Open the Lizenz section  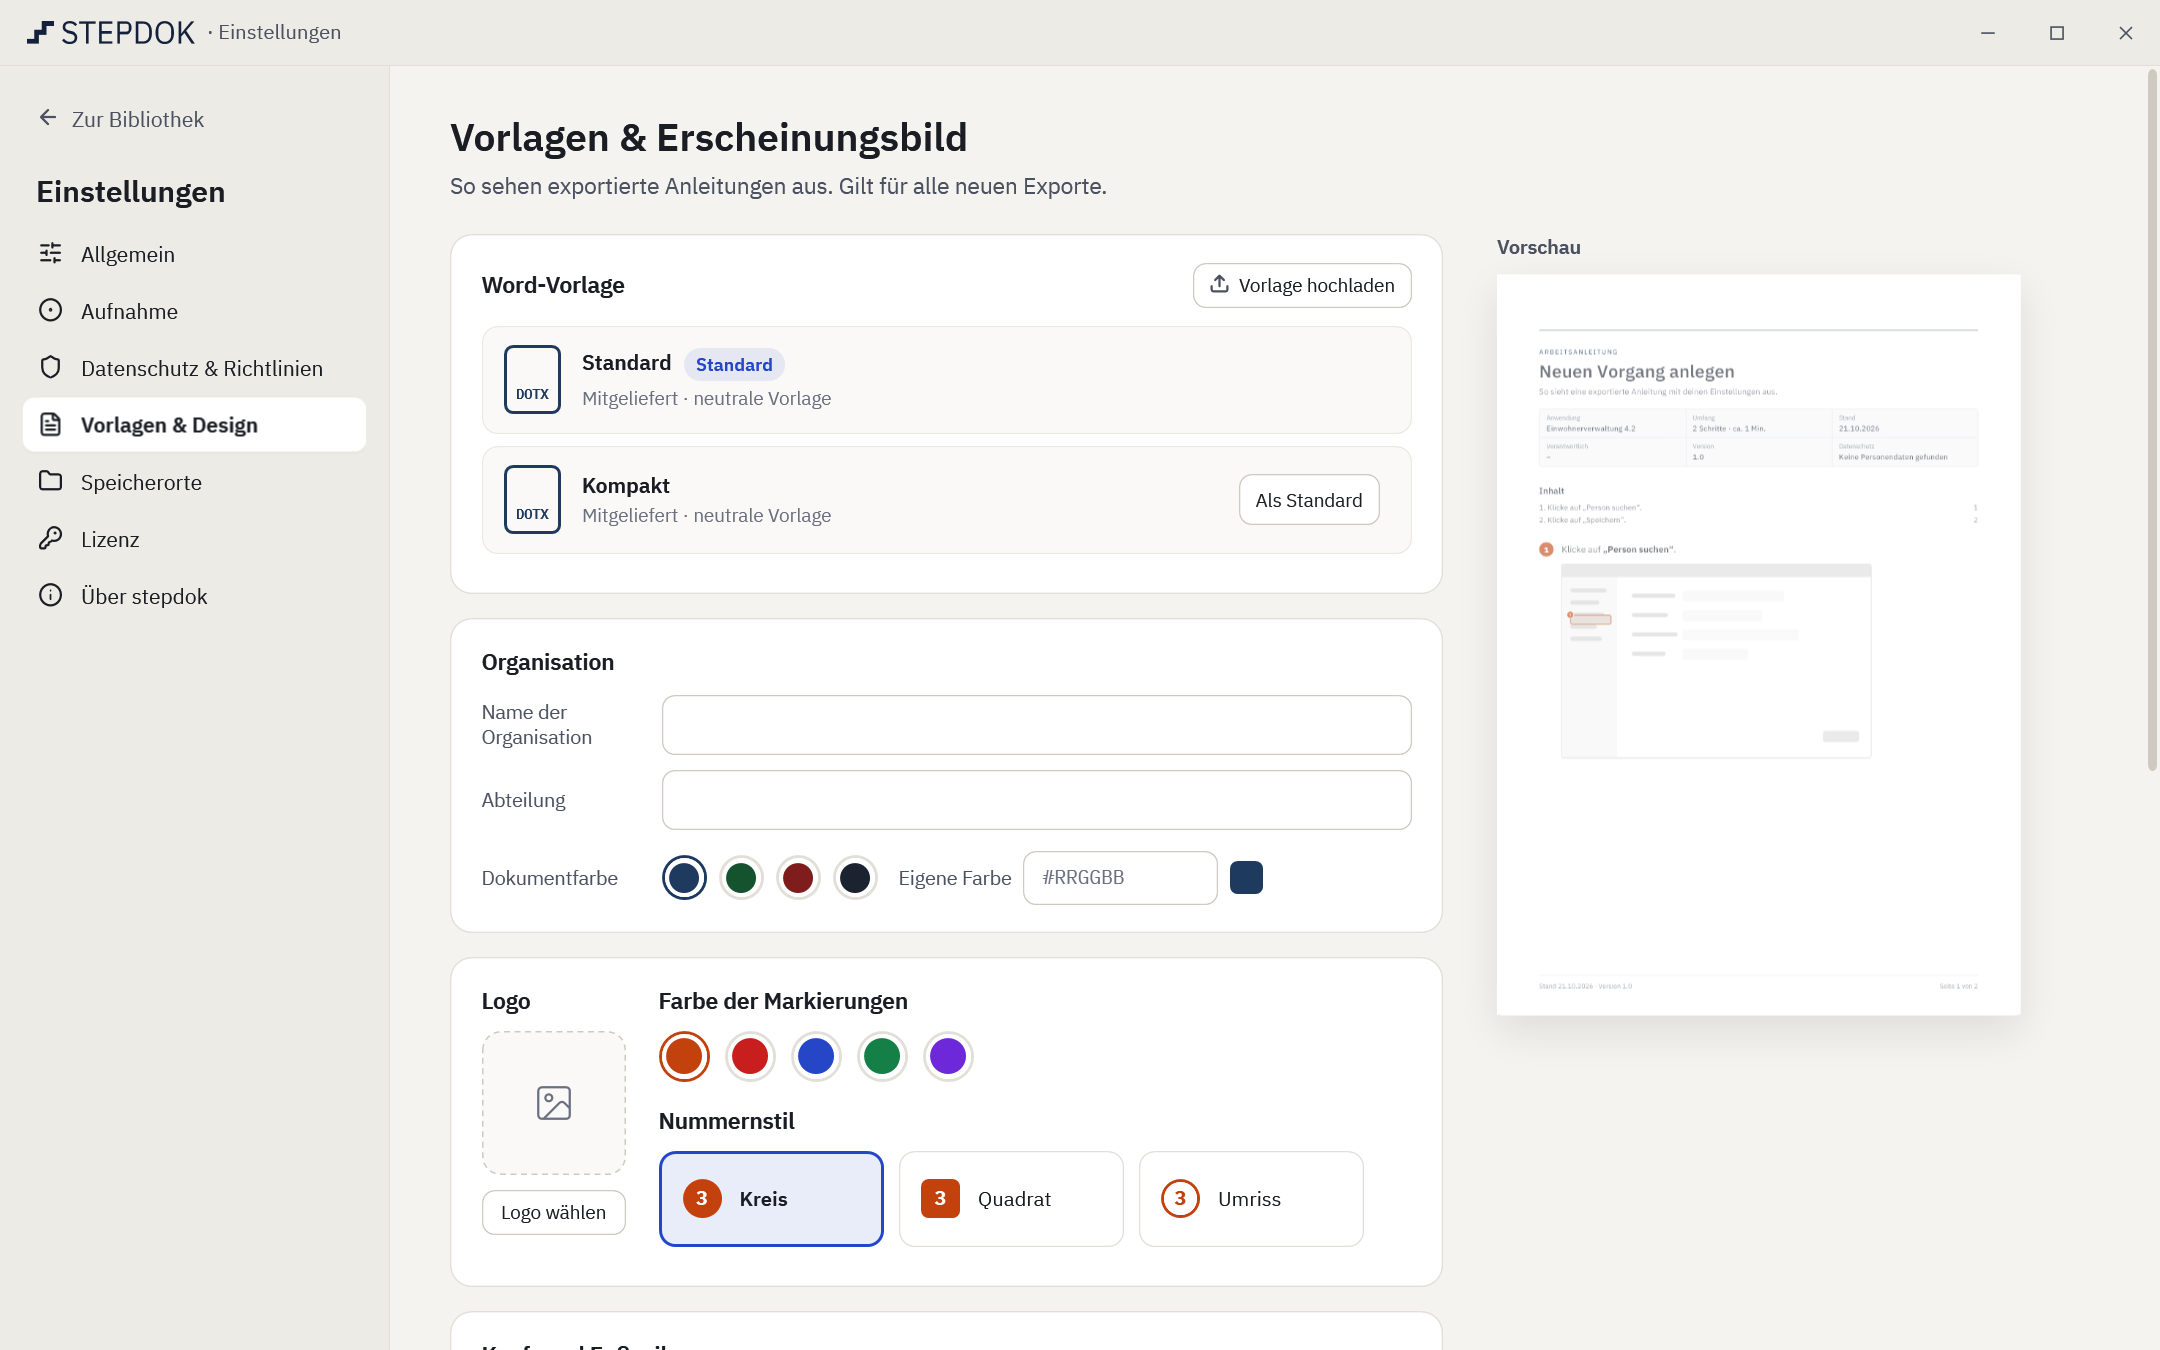point(194,539)
